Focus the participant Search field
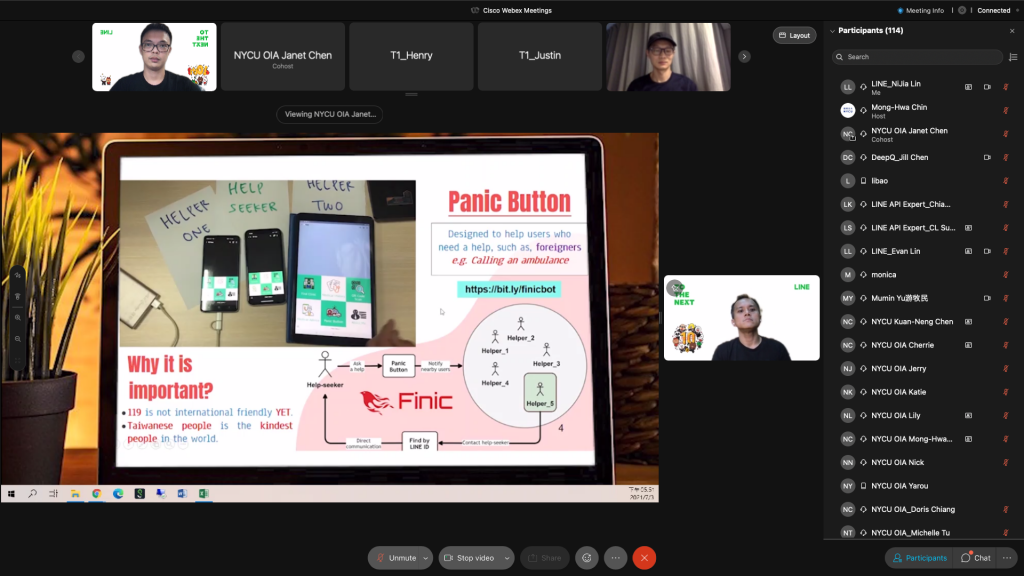This screenshot has width=1024, height=576. point(918,57)
